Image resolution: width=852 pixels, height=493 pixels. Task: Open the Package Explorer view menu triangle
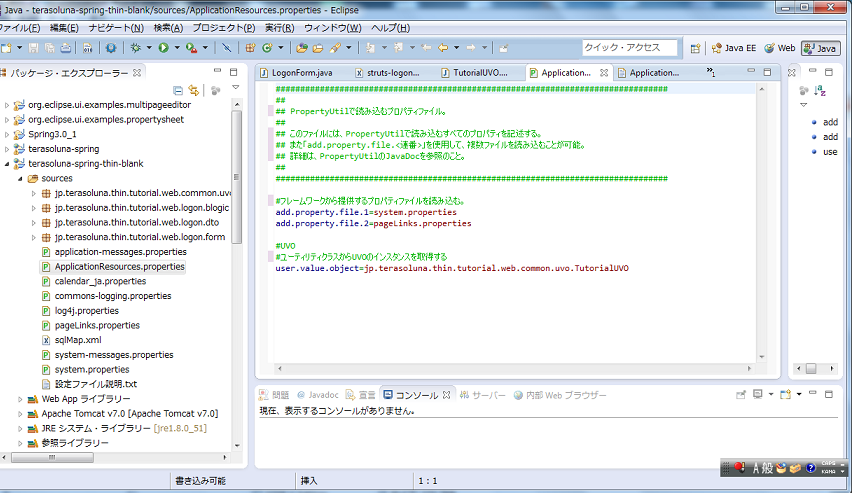pyautogui.click(x=236, y=88)
